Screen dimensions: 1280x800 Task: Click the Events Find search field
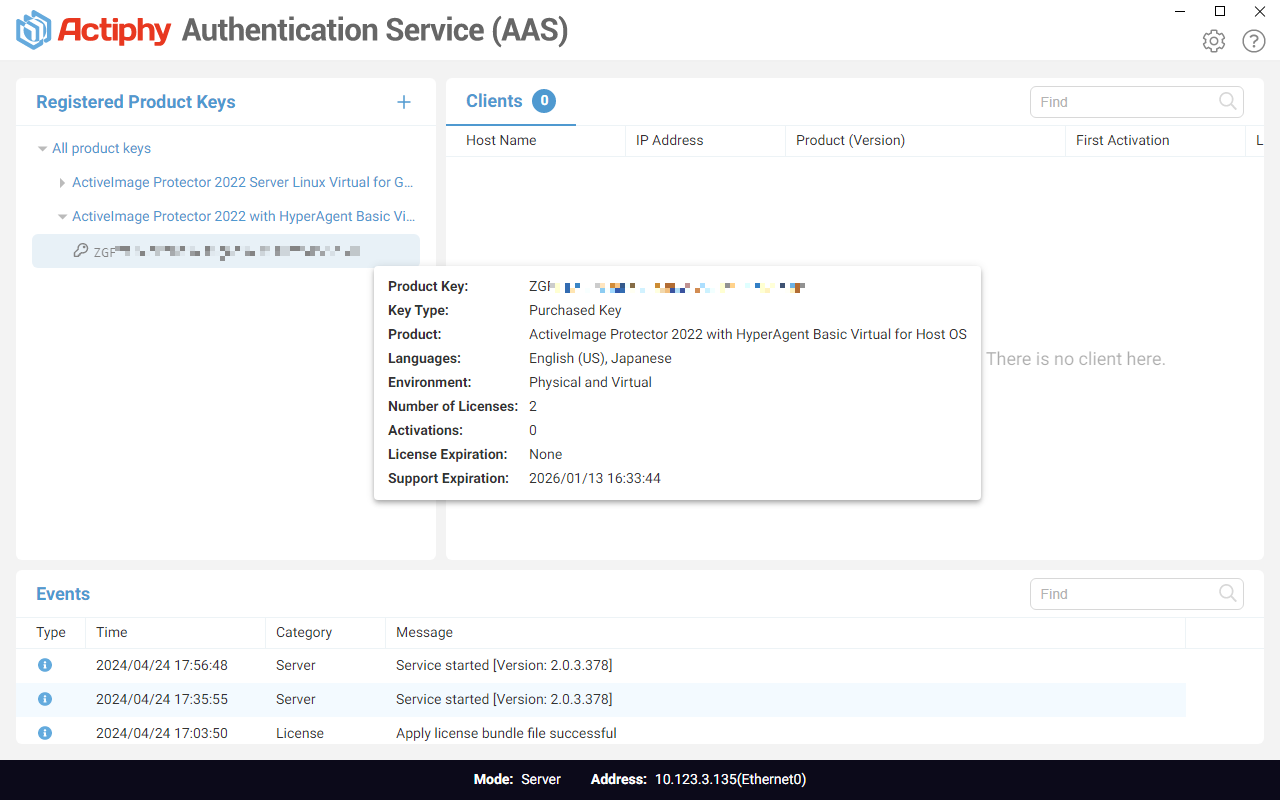tap(1137, 594)
